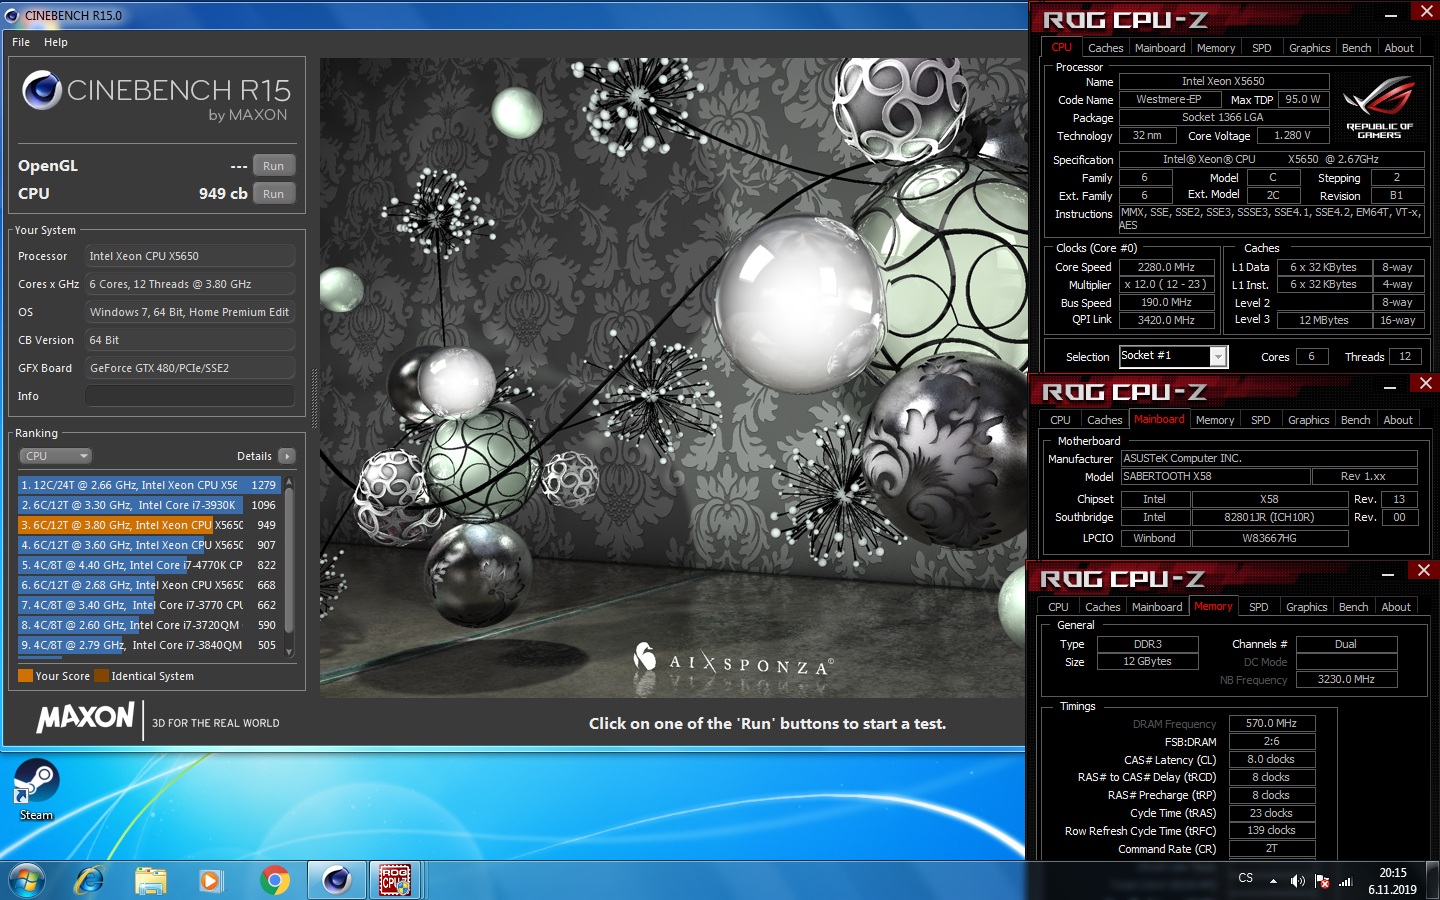
Task: Click the CS language indicator in tray
Action: coord(1245,878)
